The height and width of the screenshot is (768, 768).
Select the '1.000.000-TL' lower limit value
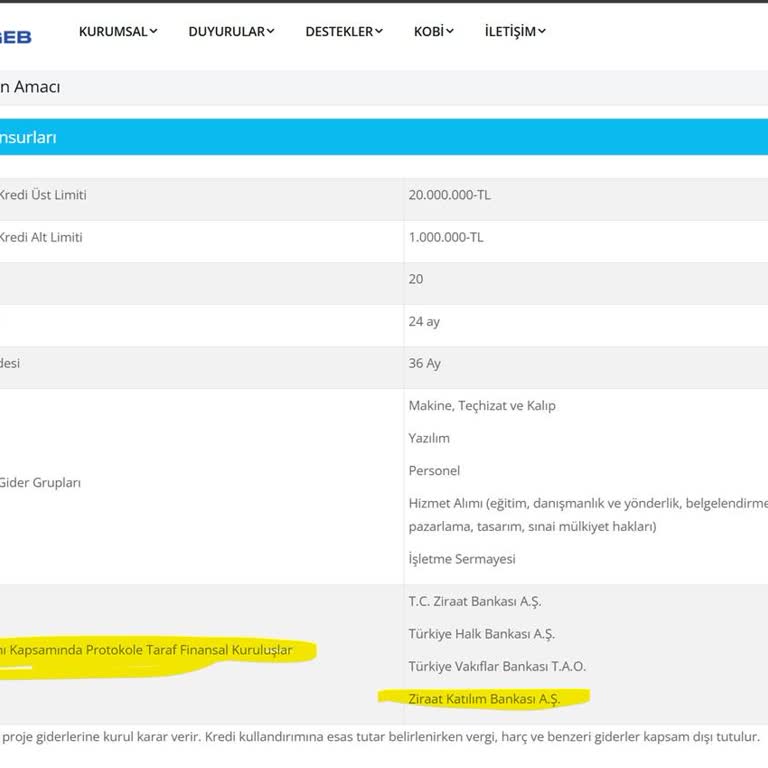446,237
